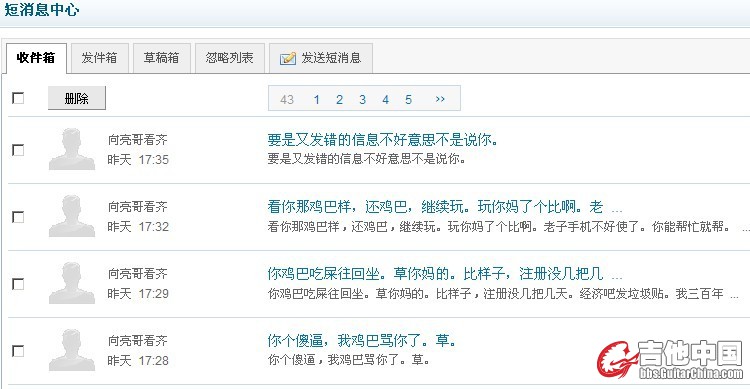The image size is (750, 389).
Task: Select the checkbox for the 17:28 message
Action: click(x=18, y=351)
